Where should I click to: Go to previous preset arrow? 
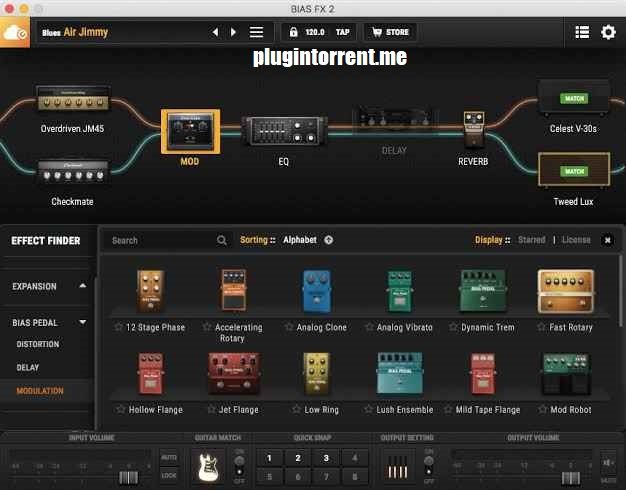pos(215,32)
